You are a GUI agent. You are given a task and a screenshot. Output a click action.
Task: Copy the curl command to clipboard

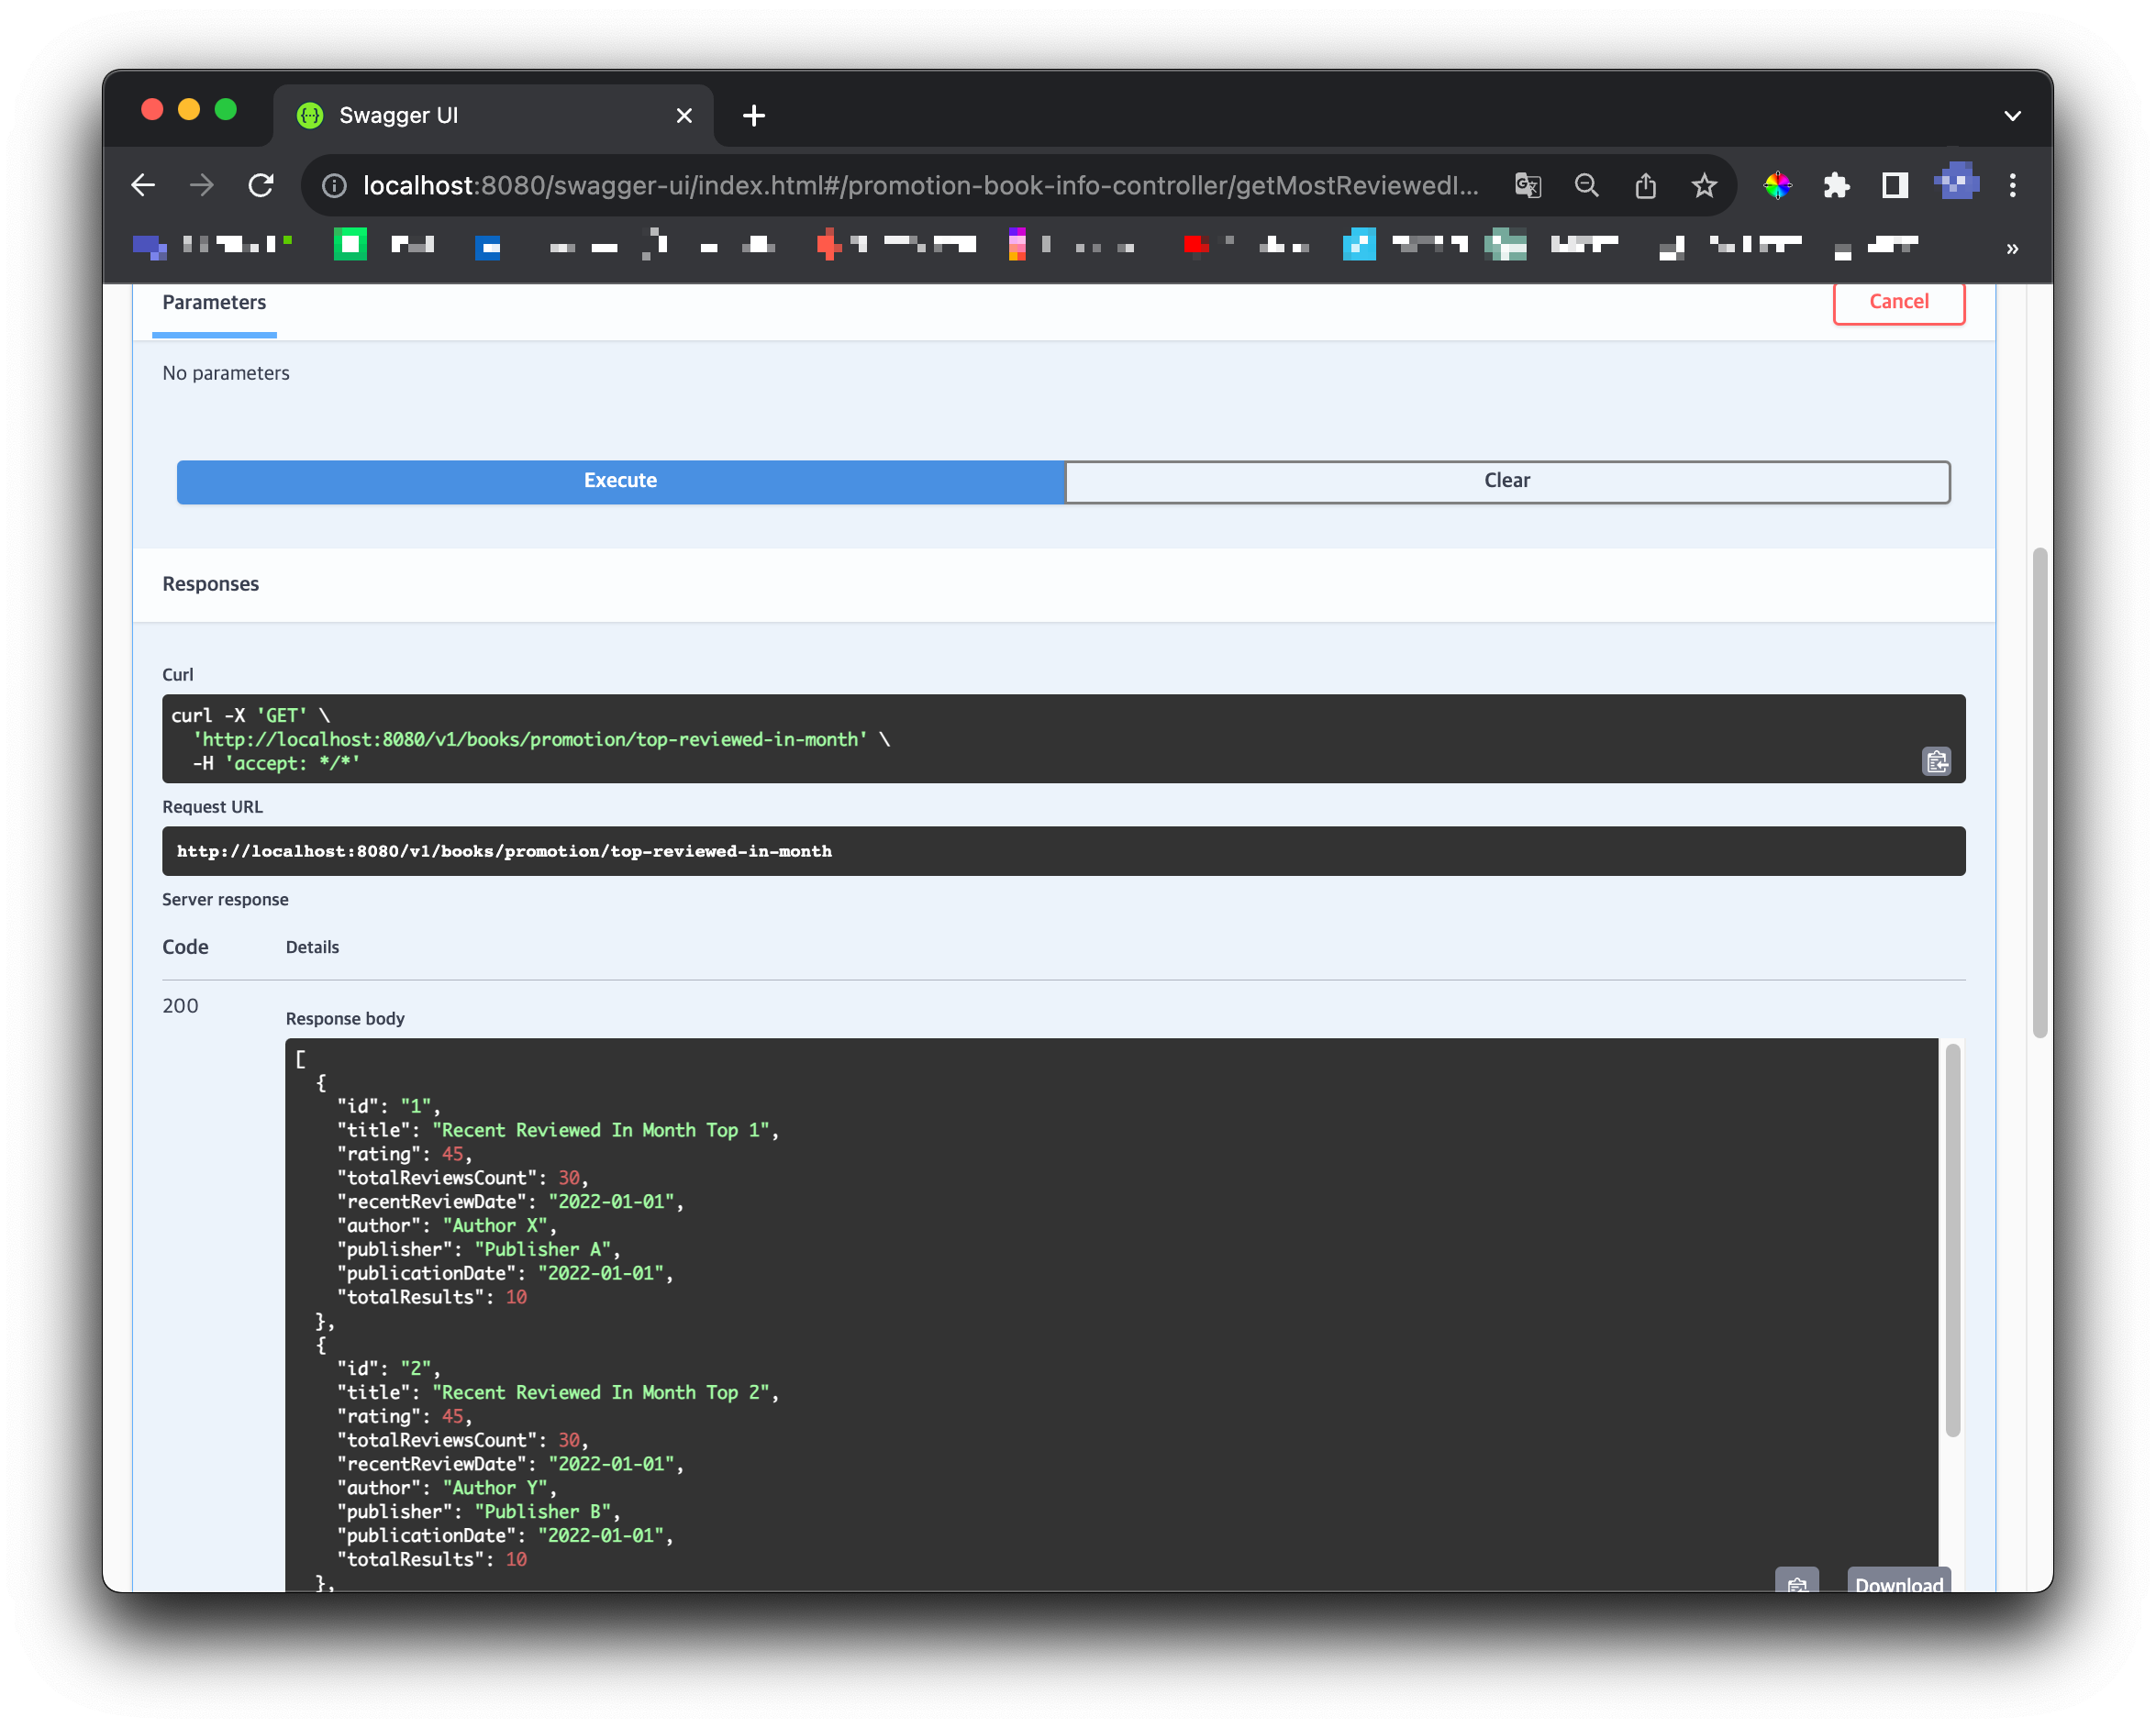(1936, 762)
